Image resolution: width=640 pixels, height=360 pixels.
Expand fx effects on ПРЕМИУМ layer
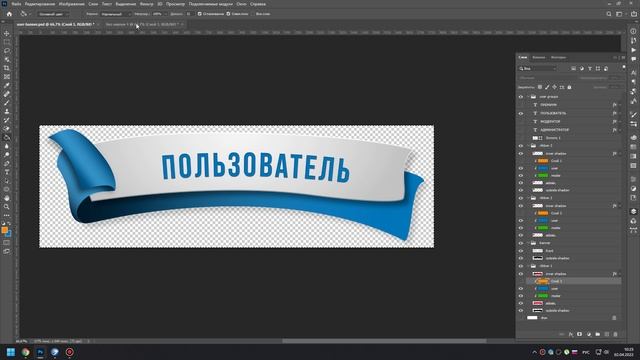pos(620,105)
